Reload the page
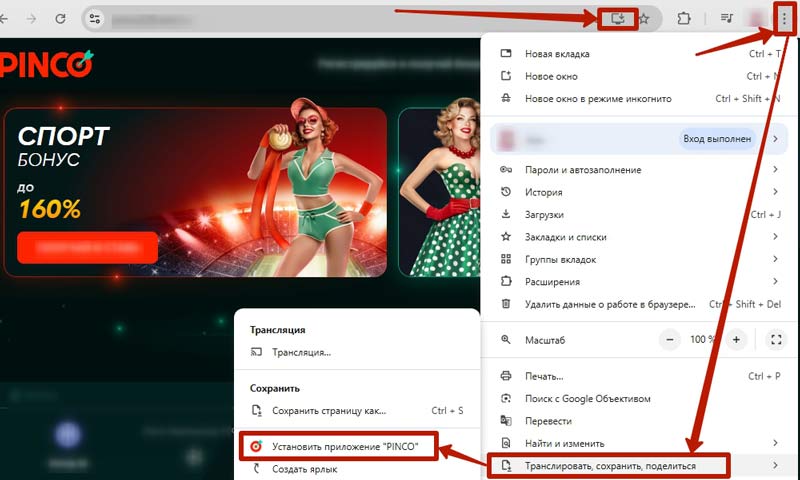 tap(61, 18)
